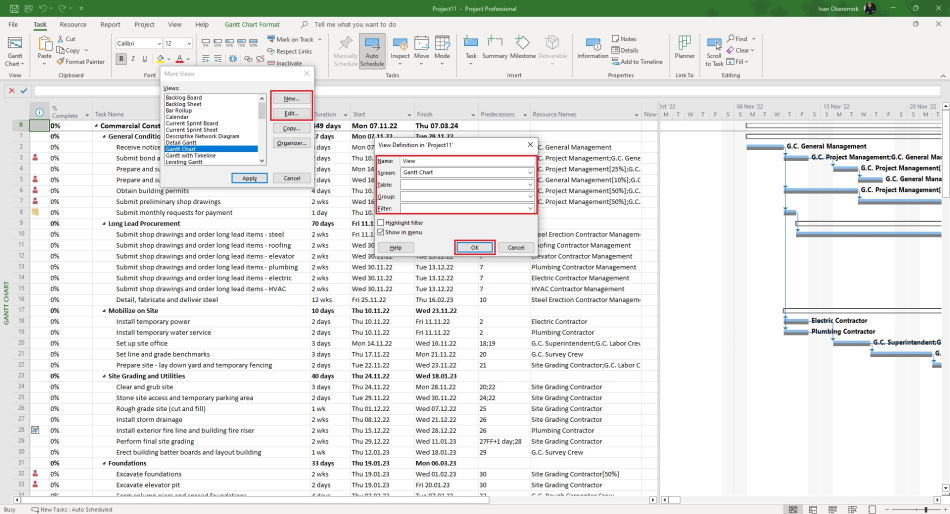
Task: Toggle the Highlight filter checkbox
Action: point(380,222)
